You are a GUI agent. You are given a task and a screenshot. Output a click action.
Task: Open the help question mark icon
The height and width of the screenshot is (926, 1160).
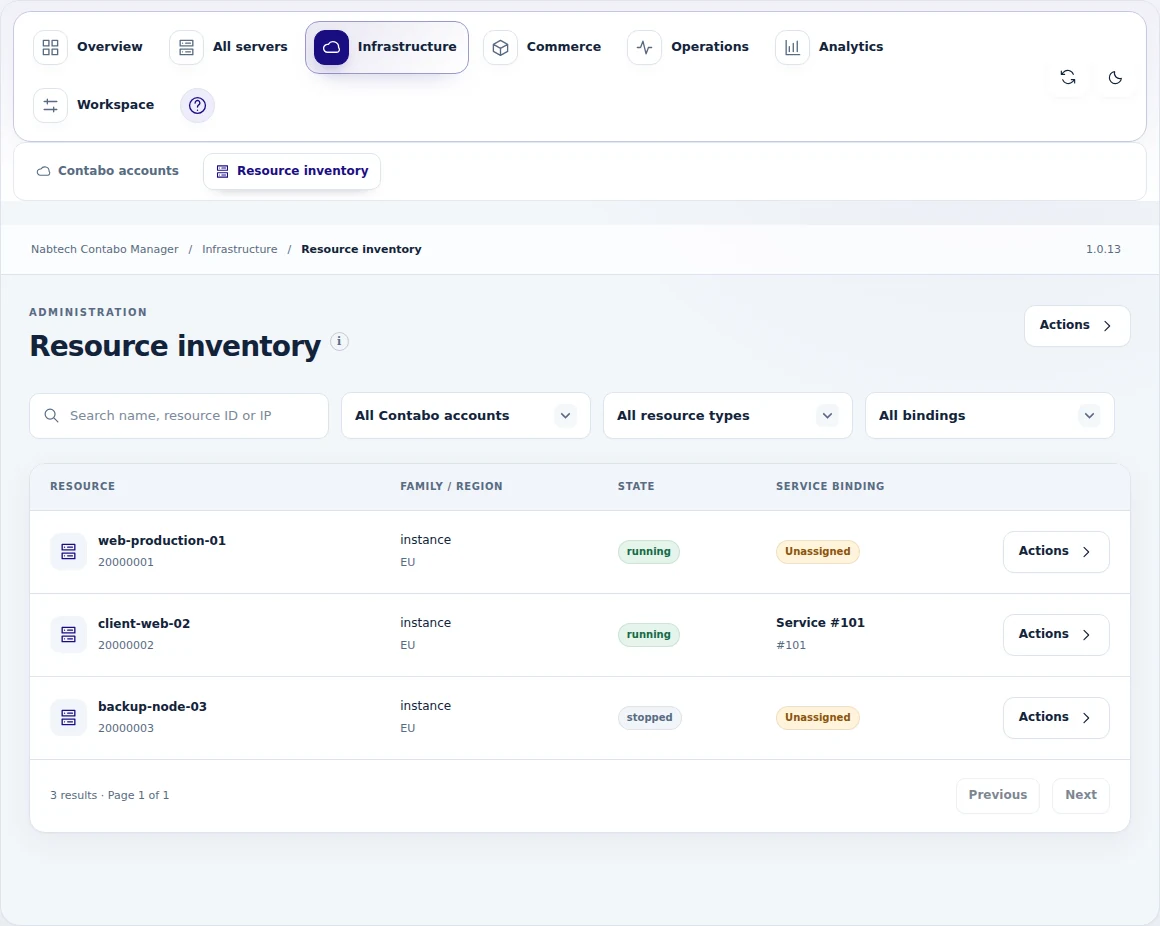[198, 105]
